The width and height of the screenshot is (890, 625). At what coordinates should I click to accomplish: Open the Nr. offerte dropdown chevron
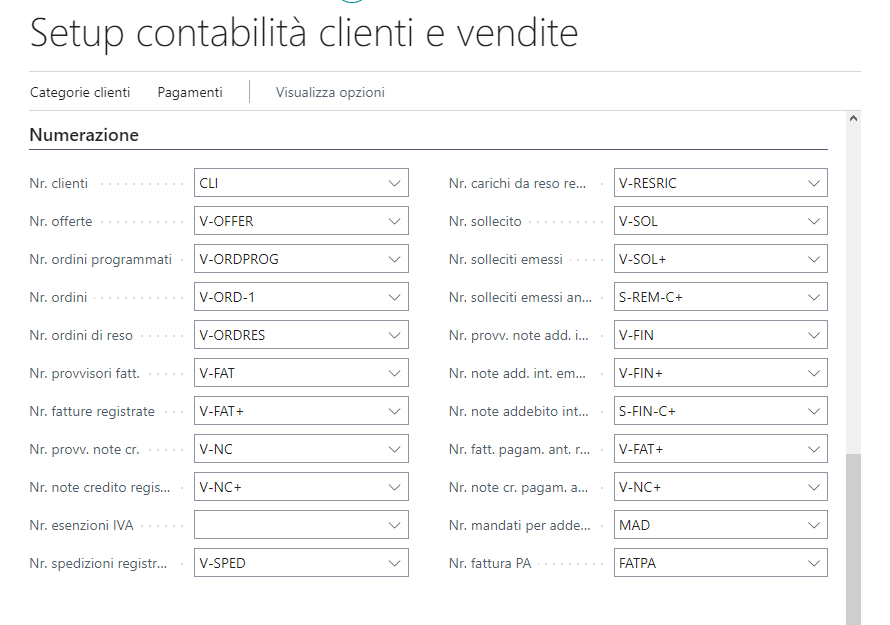[x=393, y=221]
